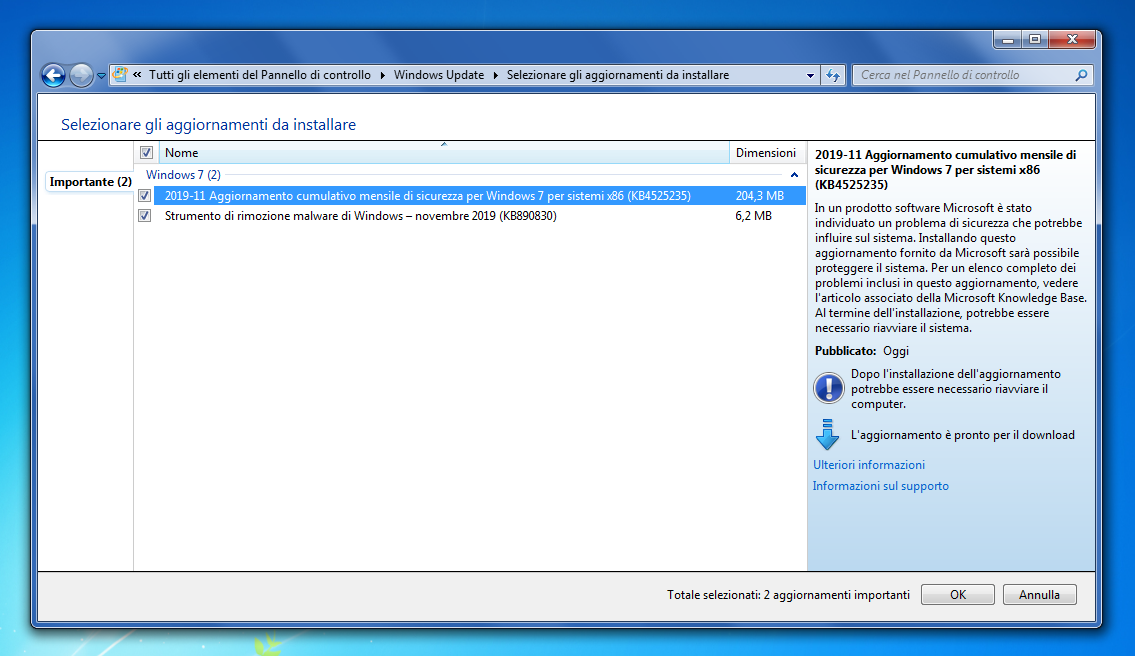
Task: Open the recent pages dropdown arrow
Action: 101,75
